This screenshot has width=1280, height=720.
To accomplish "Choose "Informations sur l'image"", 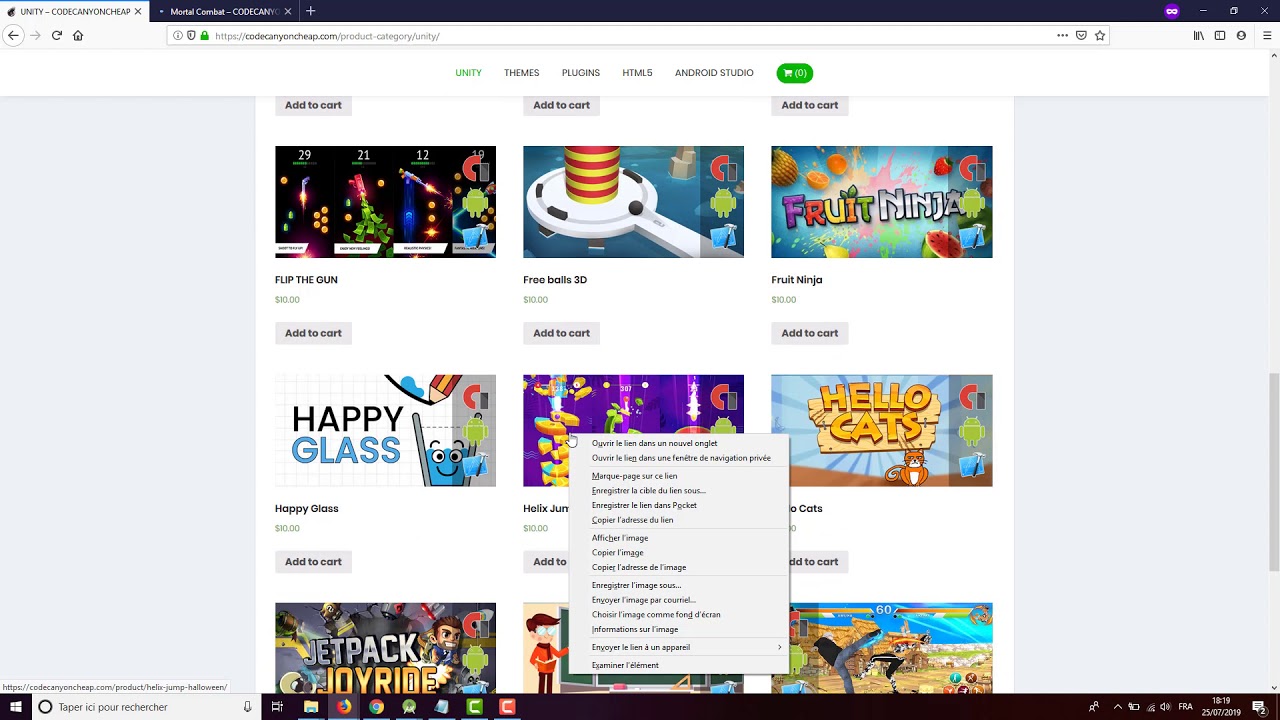I will [x=678, y=629].
